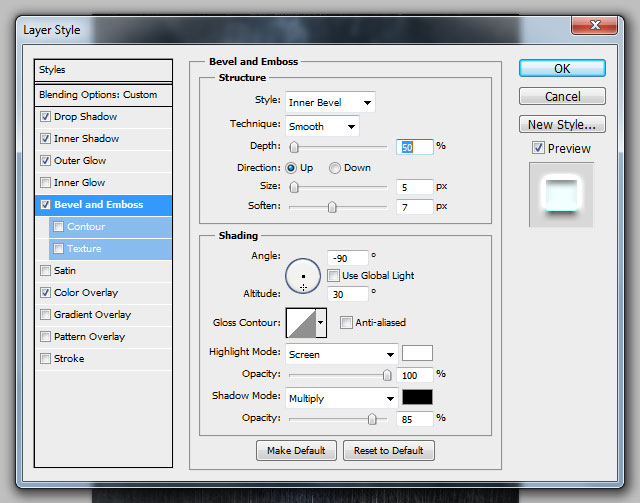The image size is (640, 503).
Task: Toggle the Drop Shadow checkbox
Action: [45, 117]
